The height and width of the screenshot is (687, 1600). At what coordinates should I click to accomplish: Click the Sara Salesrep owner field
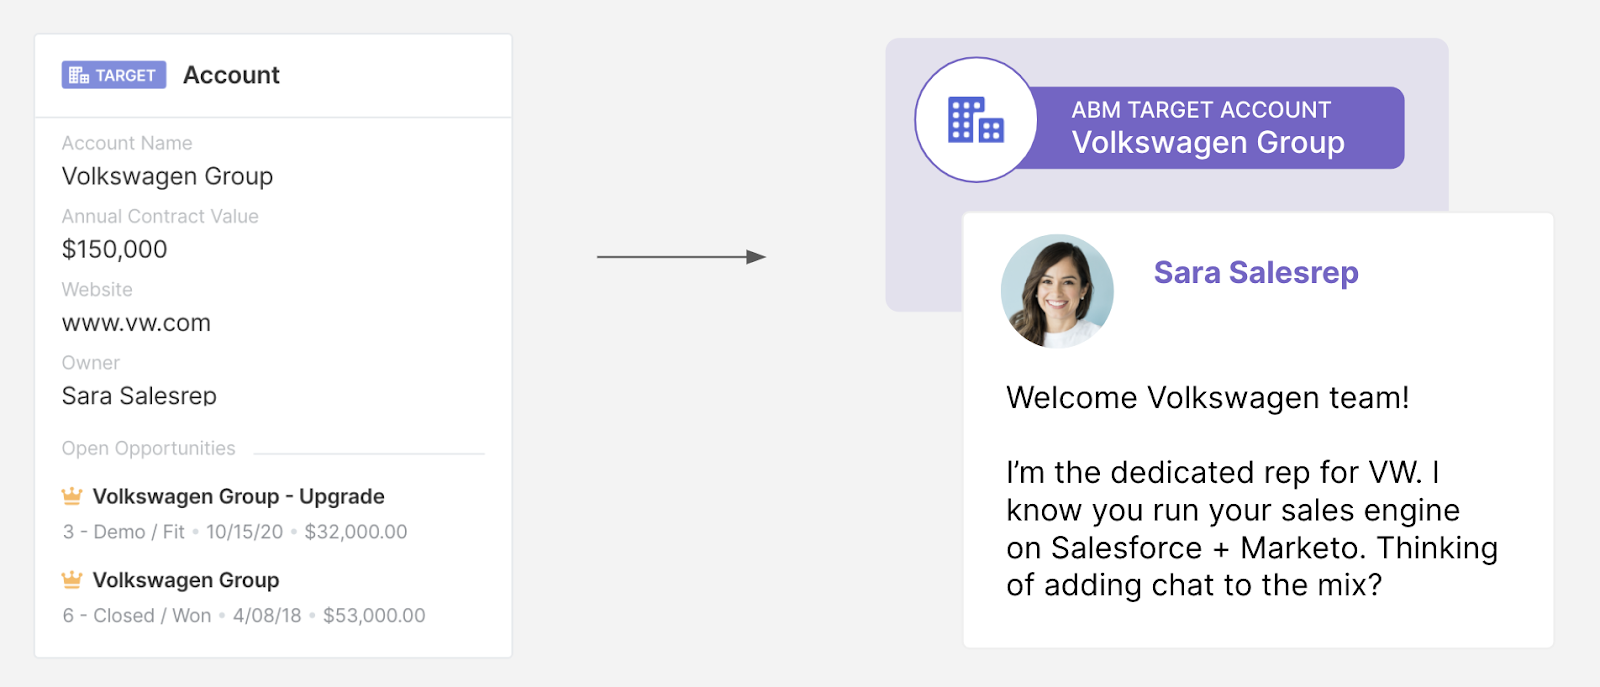click(x=139, y=396)
